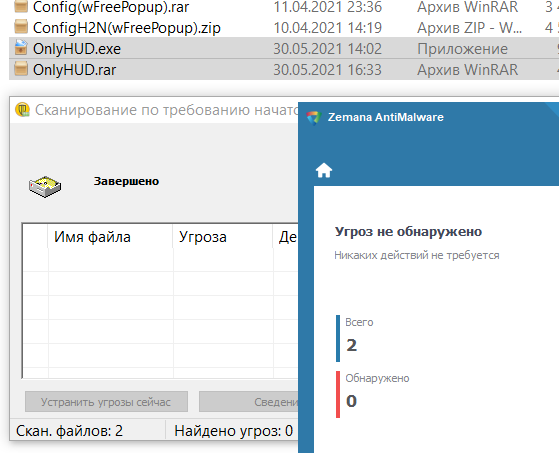Screen dimensions: 559x453
Task: Select the file named OnlyHUD.rar
Action: tap(75, 70)
